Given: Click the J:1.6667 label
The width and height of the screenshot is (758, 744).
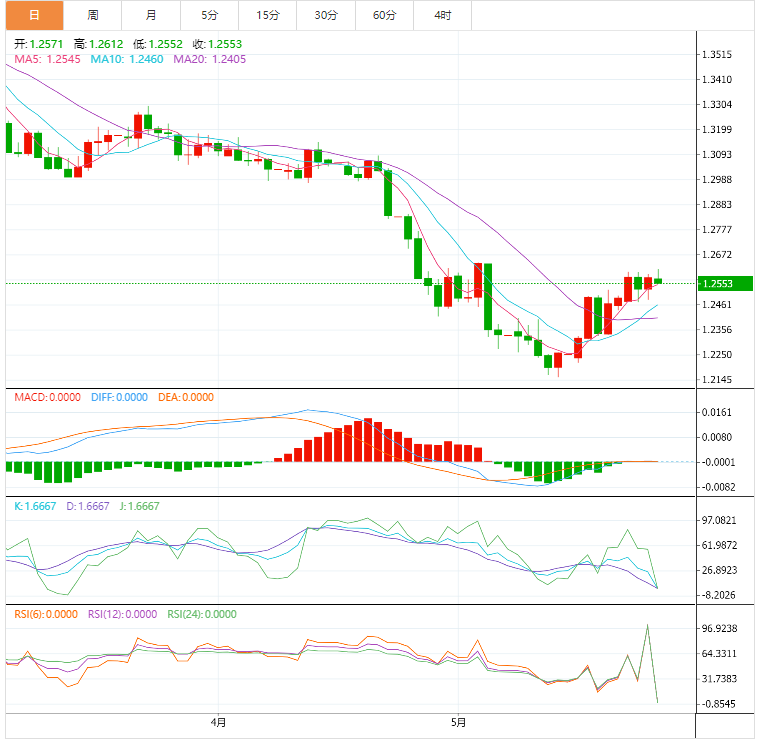Looking at the screenshot, I should 139,506.
